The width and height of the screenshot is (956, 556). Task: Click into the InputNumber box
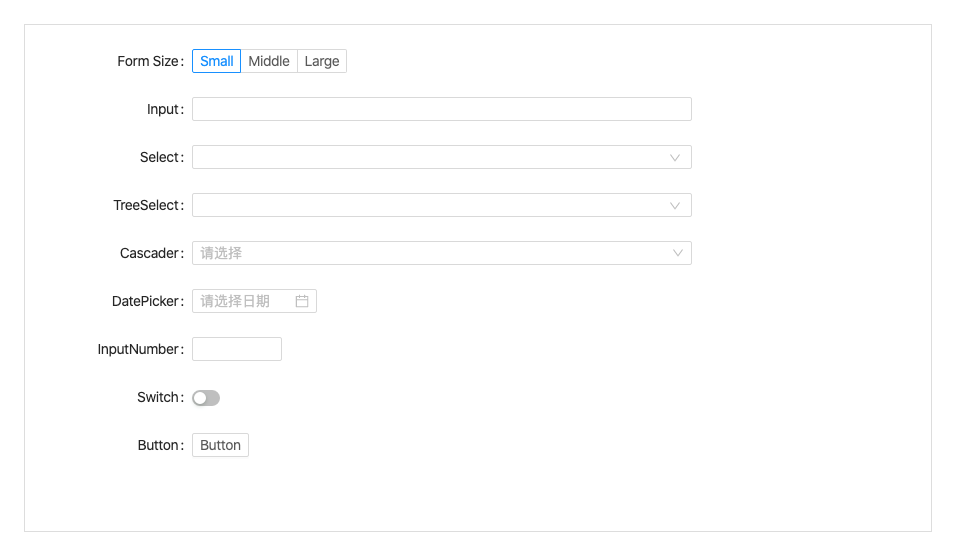pyautogui.click(x=236, y=349)
